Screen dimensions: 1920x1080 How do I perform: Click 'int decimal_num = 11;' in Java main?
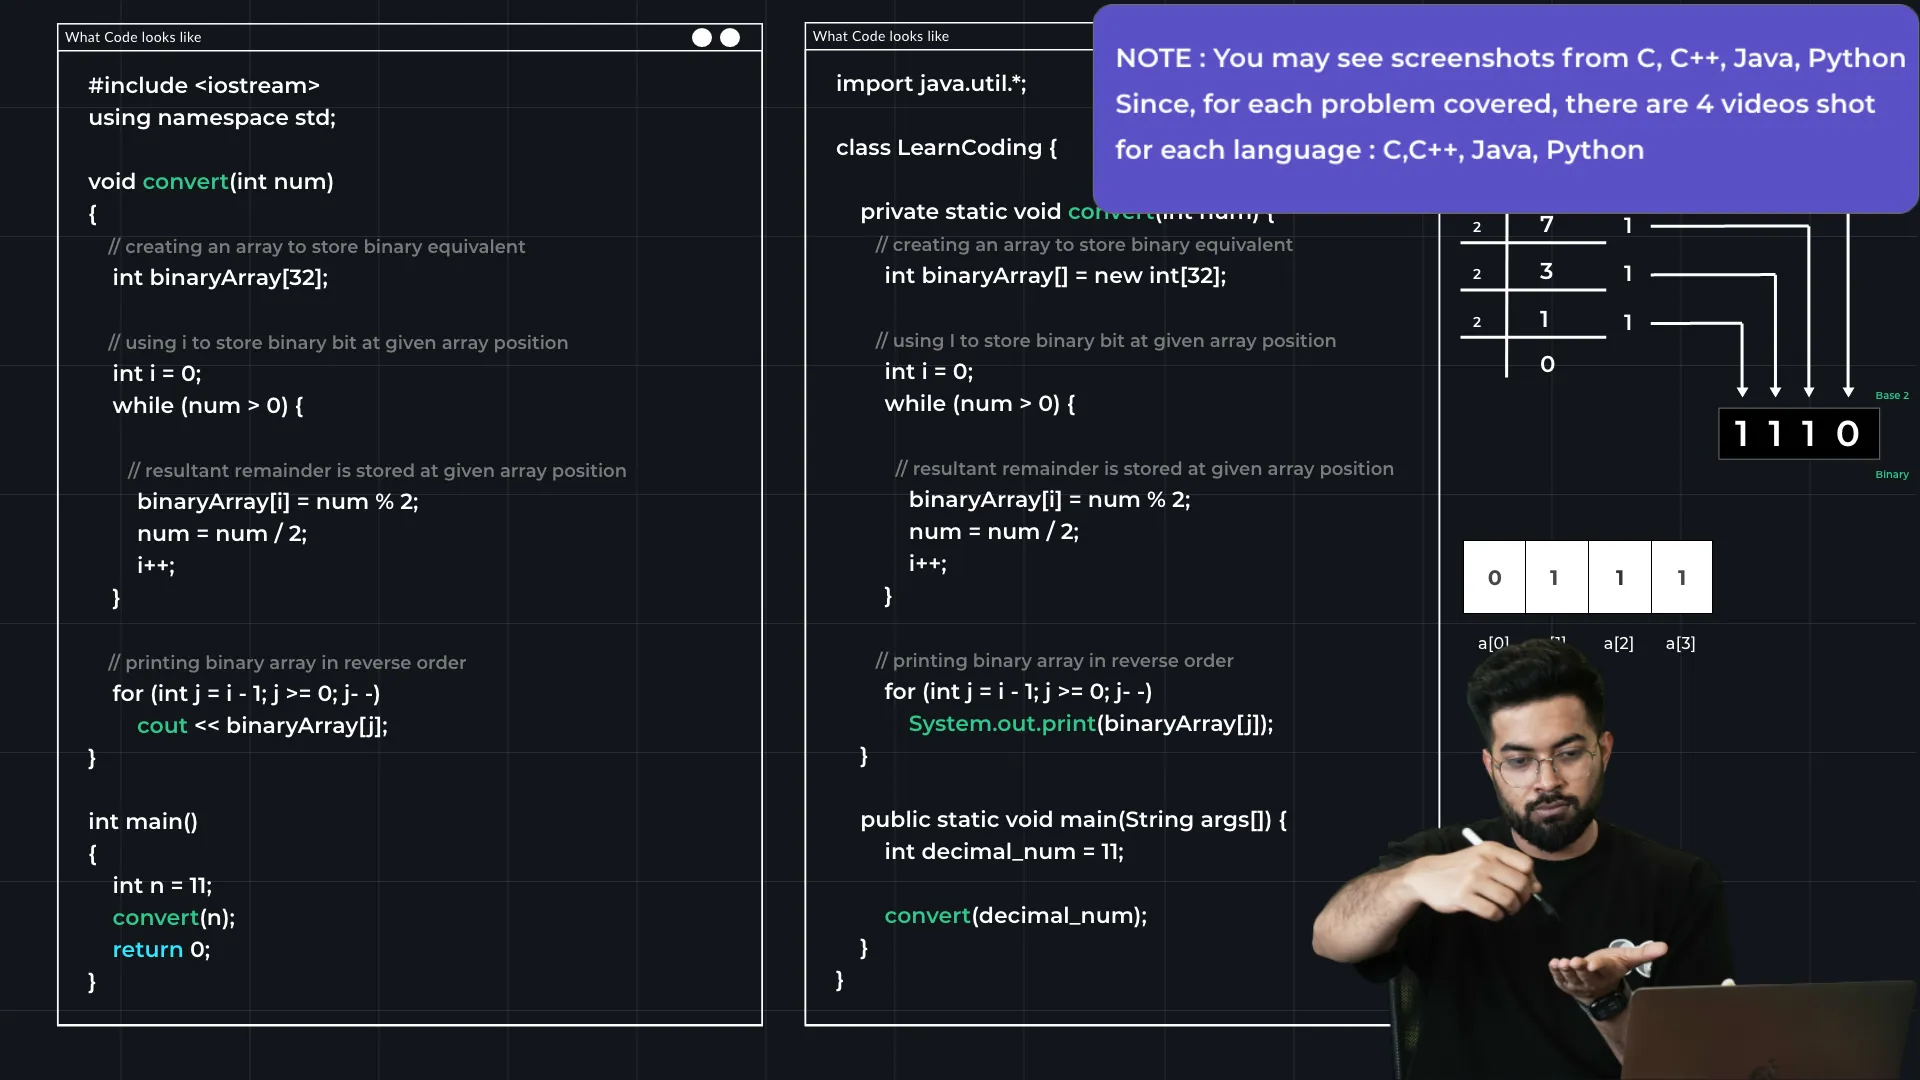pos(1003,852)
